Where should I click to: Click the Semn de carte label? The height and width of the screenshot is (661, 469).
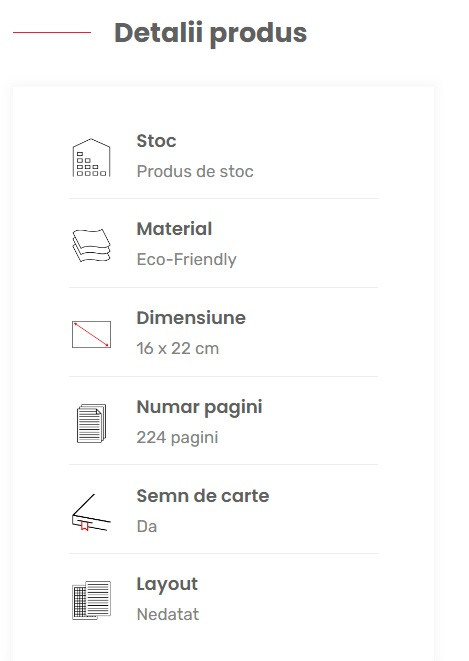click(203, 496)
